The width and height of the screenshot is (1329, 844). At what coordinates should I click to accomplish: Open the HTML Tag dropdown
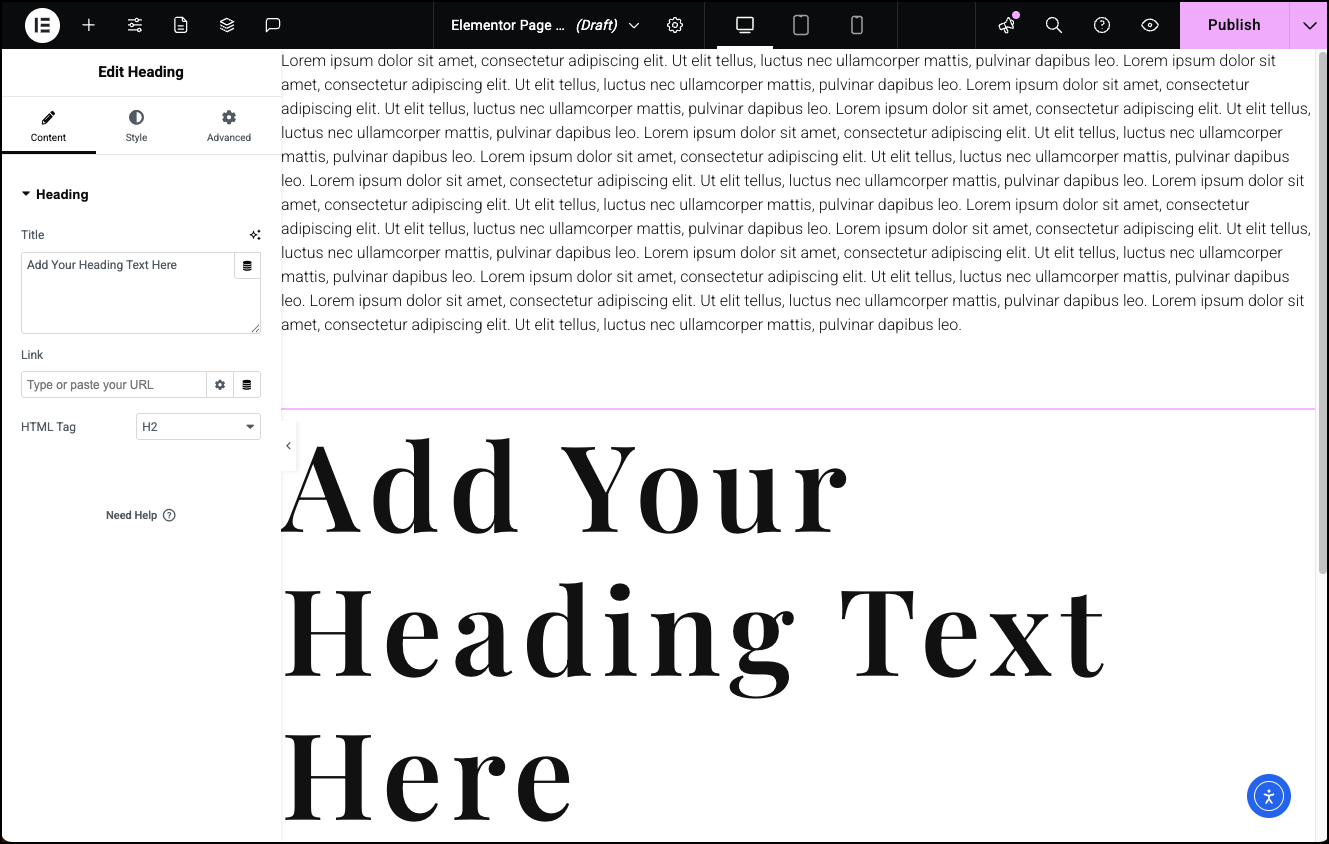[x=198, y=427]
